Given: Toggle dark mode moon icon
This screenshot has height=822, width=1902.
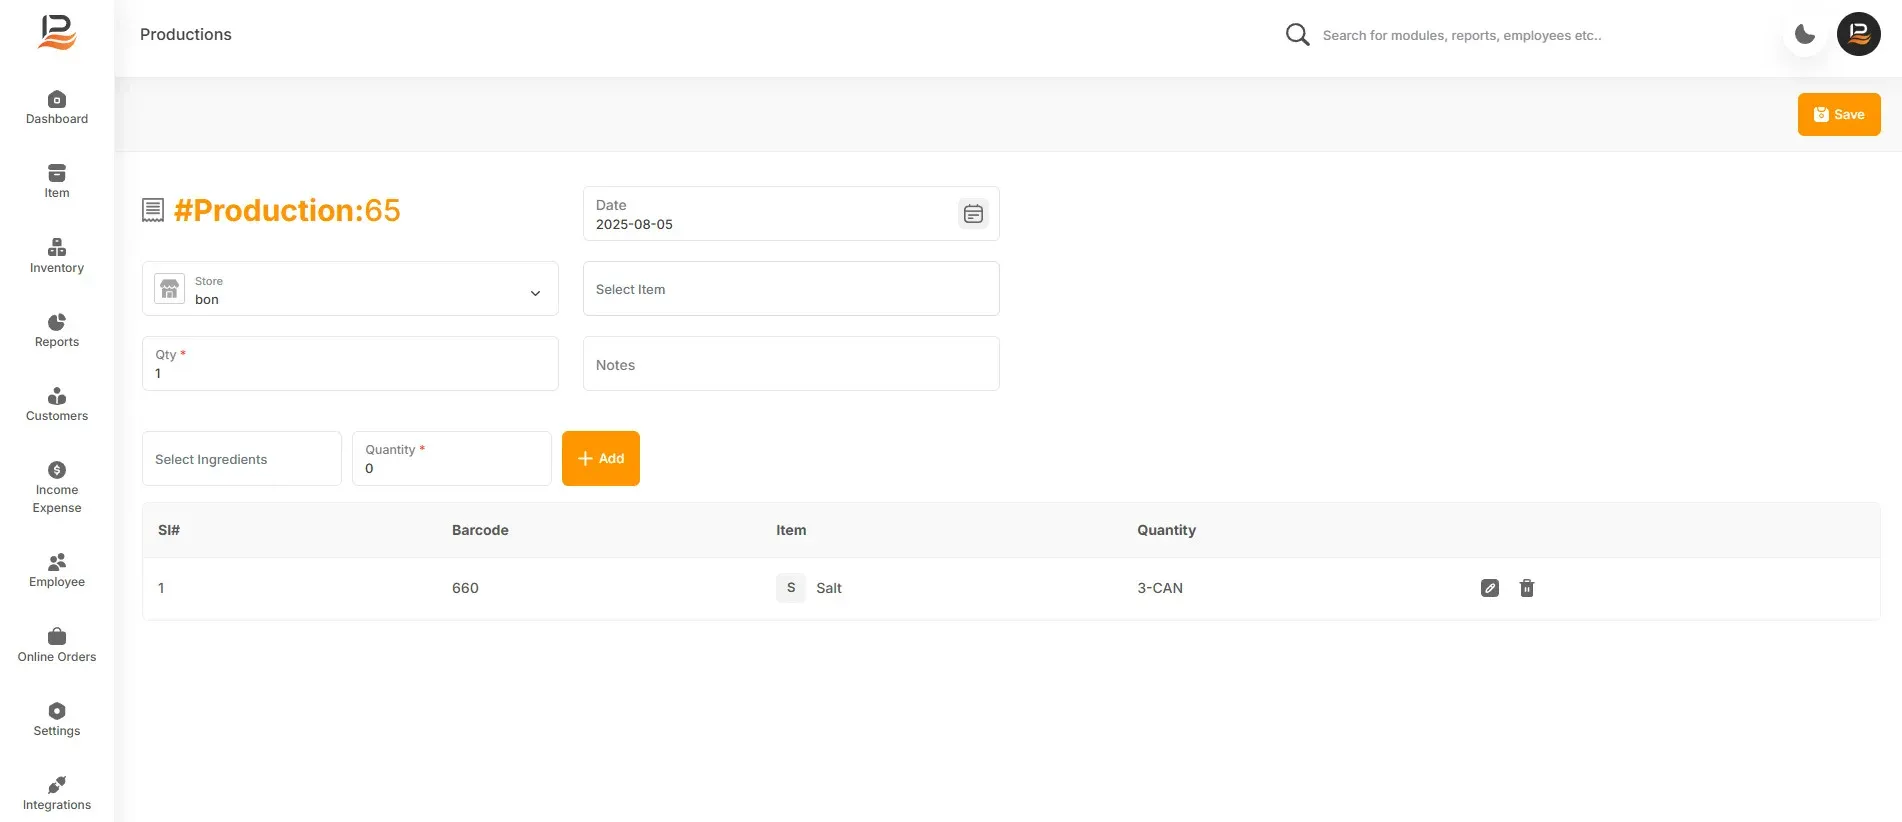Looking at the screenshot, I should (1805, 34).
